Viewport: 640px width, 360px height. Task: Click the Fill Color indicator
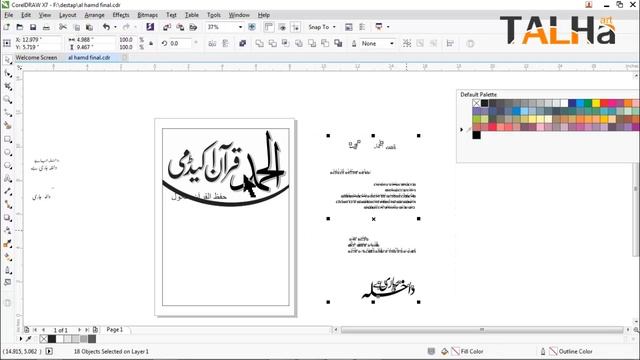click(x=467, y=351)
